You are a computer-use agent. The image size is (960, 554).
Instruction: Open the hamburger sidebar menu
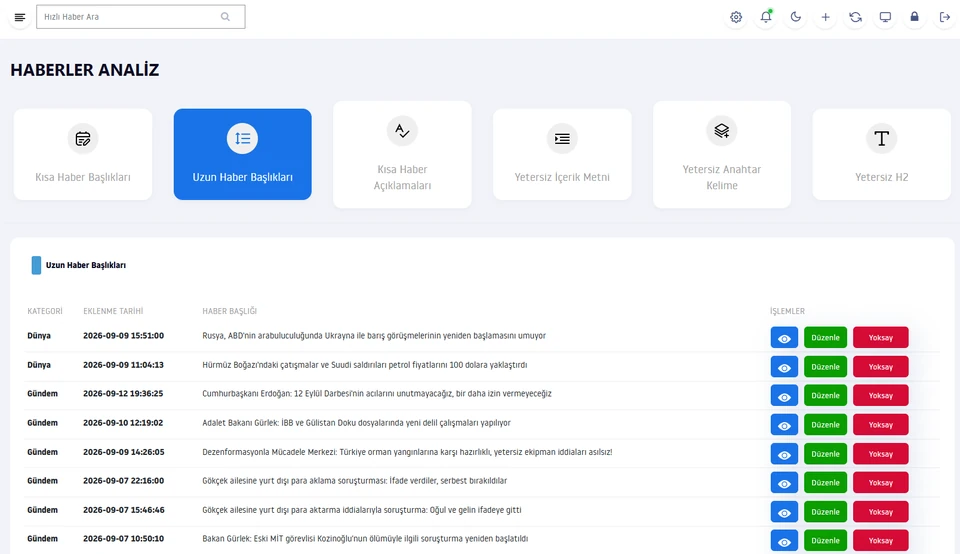coord(20,17)
